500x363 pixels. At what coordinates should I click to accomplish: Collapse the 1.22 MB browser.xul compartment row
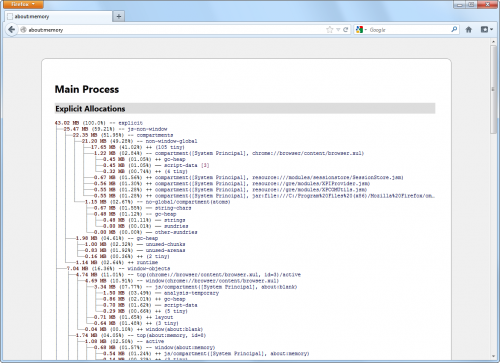pyautogui.click(x=229, y=153)
